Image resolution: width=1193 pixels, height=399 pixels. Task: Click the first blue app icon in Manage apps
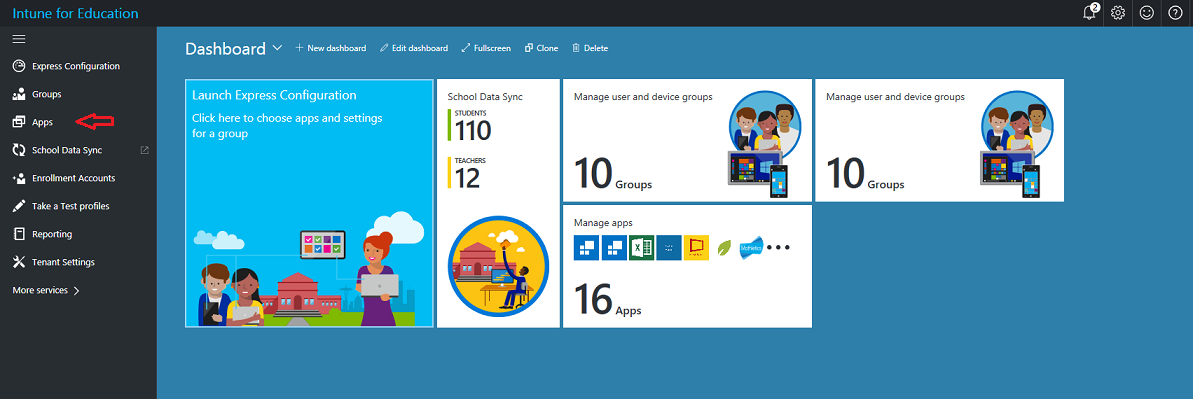(586, 247)
